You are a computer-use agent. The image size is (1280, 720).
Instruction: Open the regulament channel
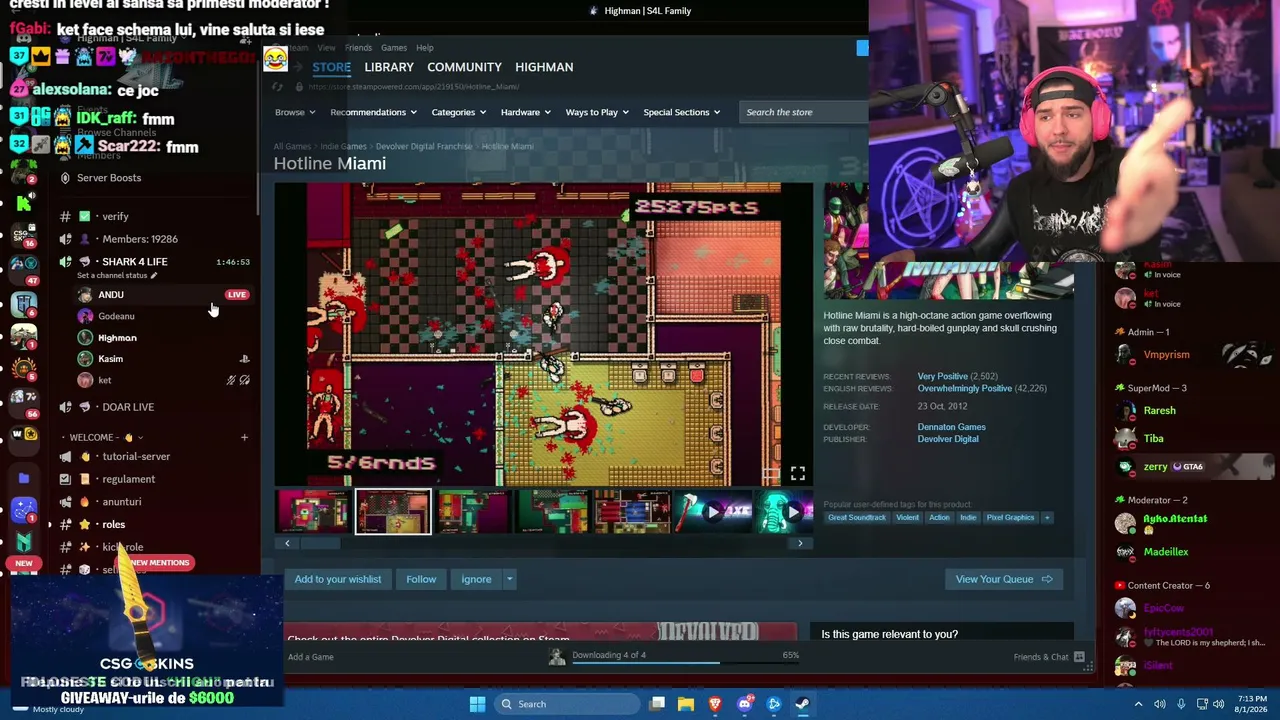tap(129, 479)
